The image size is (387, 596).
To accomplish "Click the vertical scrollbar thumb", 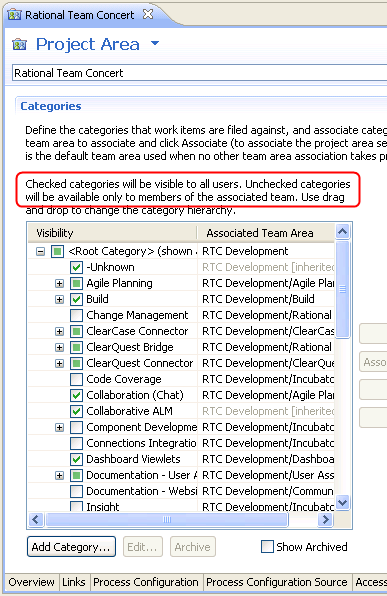I will (343, 288).
